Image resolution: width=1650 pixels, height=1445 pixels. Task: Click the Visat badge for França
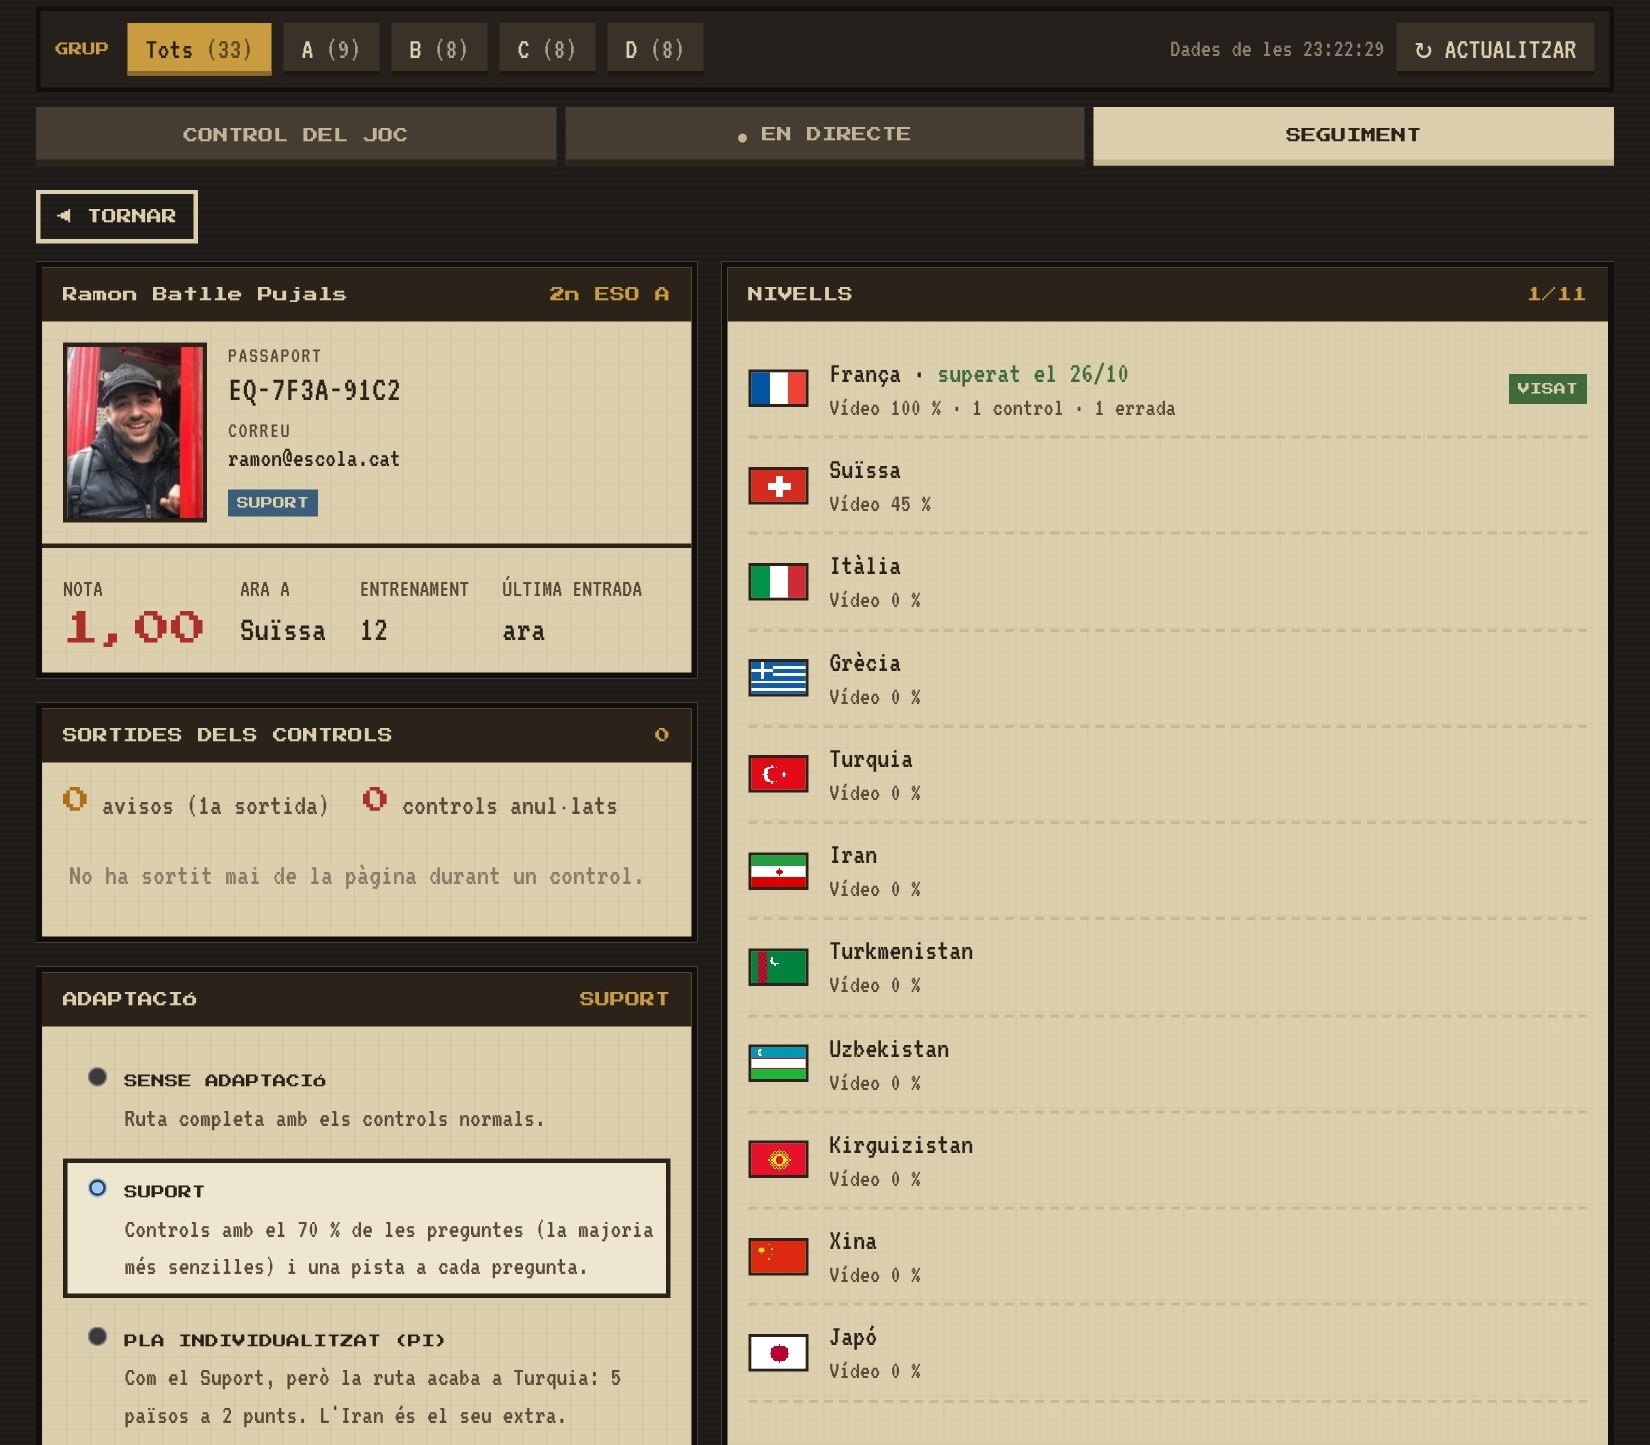(x=1547, y=388)
